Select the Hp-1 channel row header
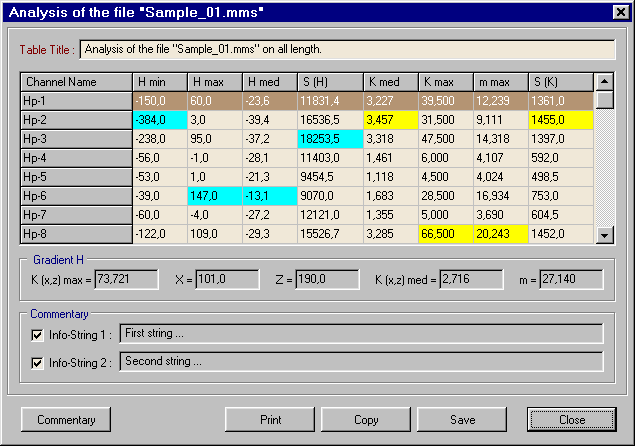Screen dimensions: 635x446 pos(76,101)
